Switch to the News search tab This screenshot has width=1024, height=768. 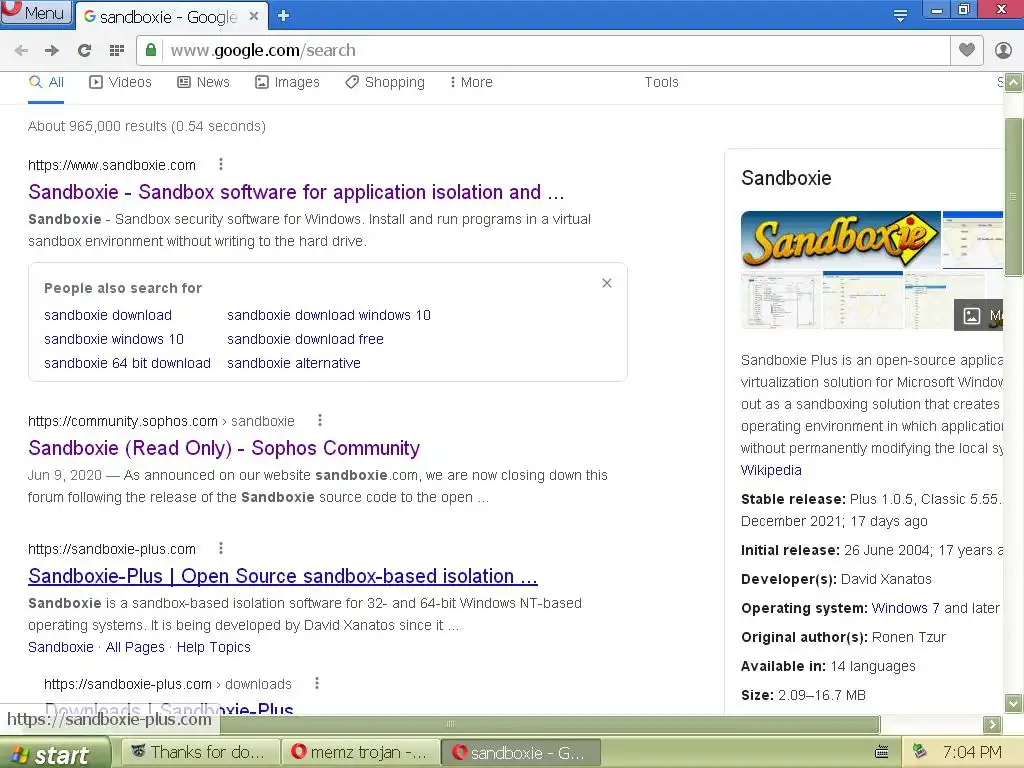(x=203, y=82)
